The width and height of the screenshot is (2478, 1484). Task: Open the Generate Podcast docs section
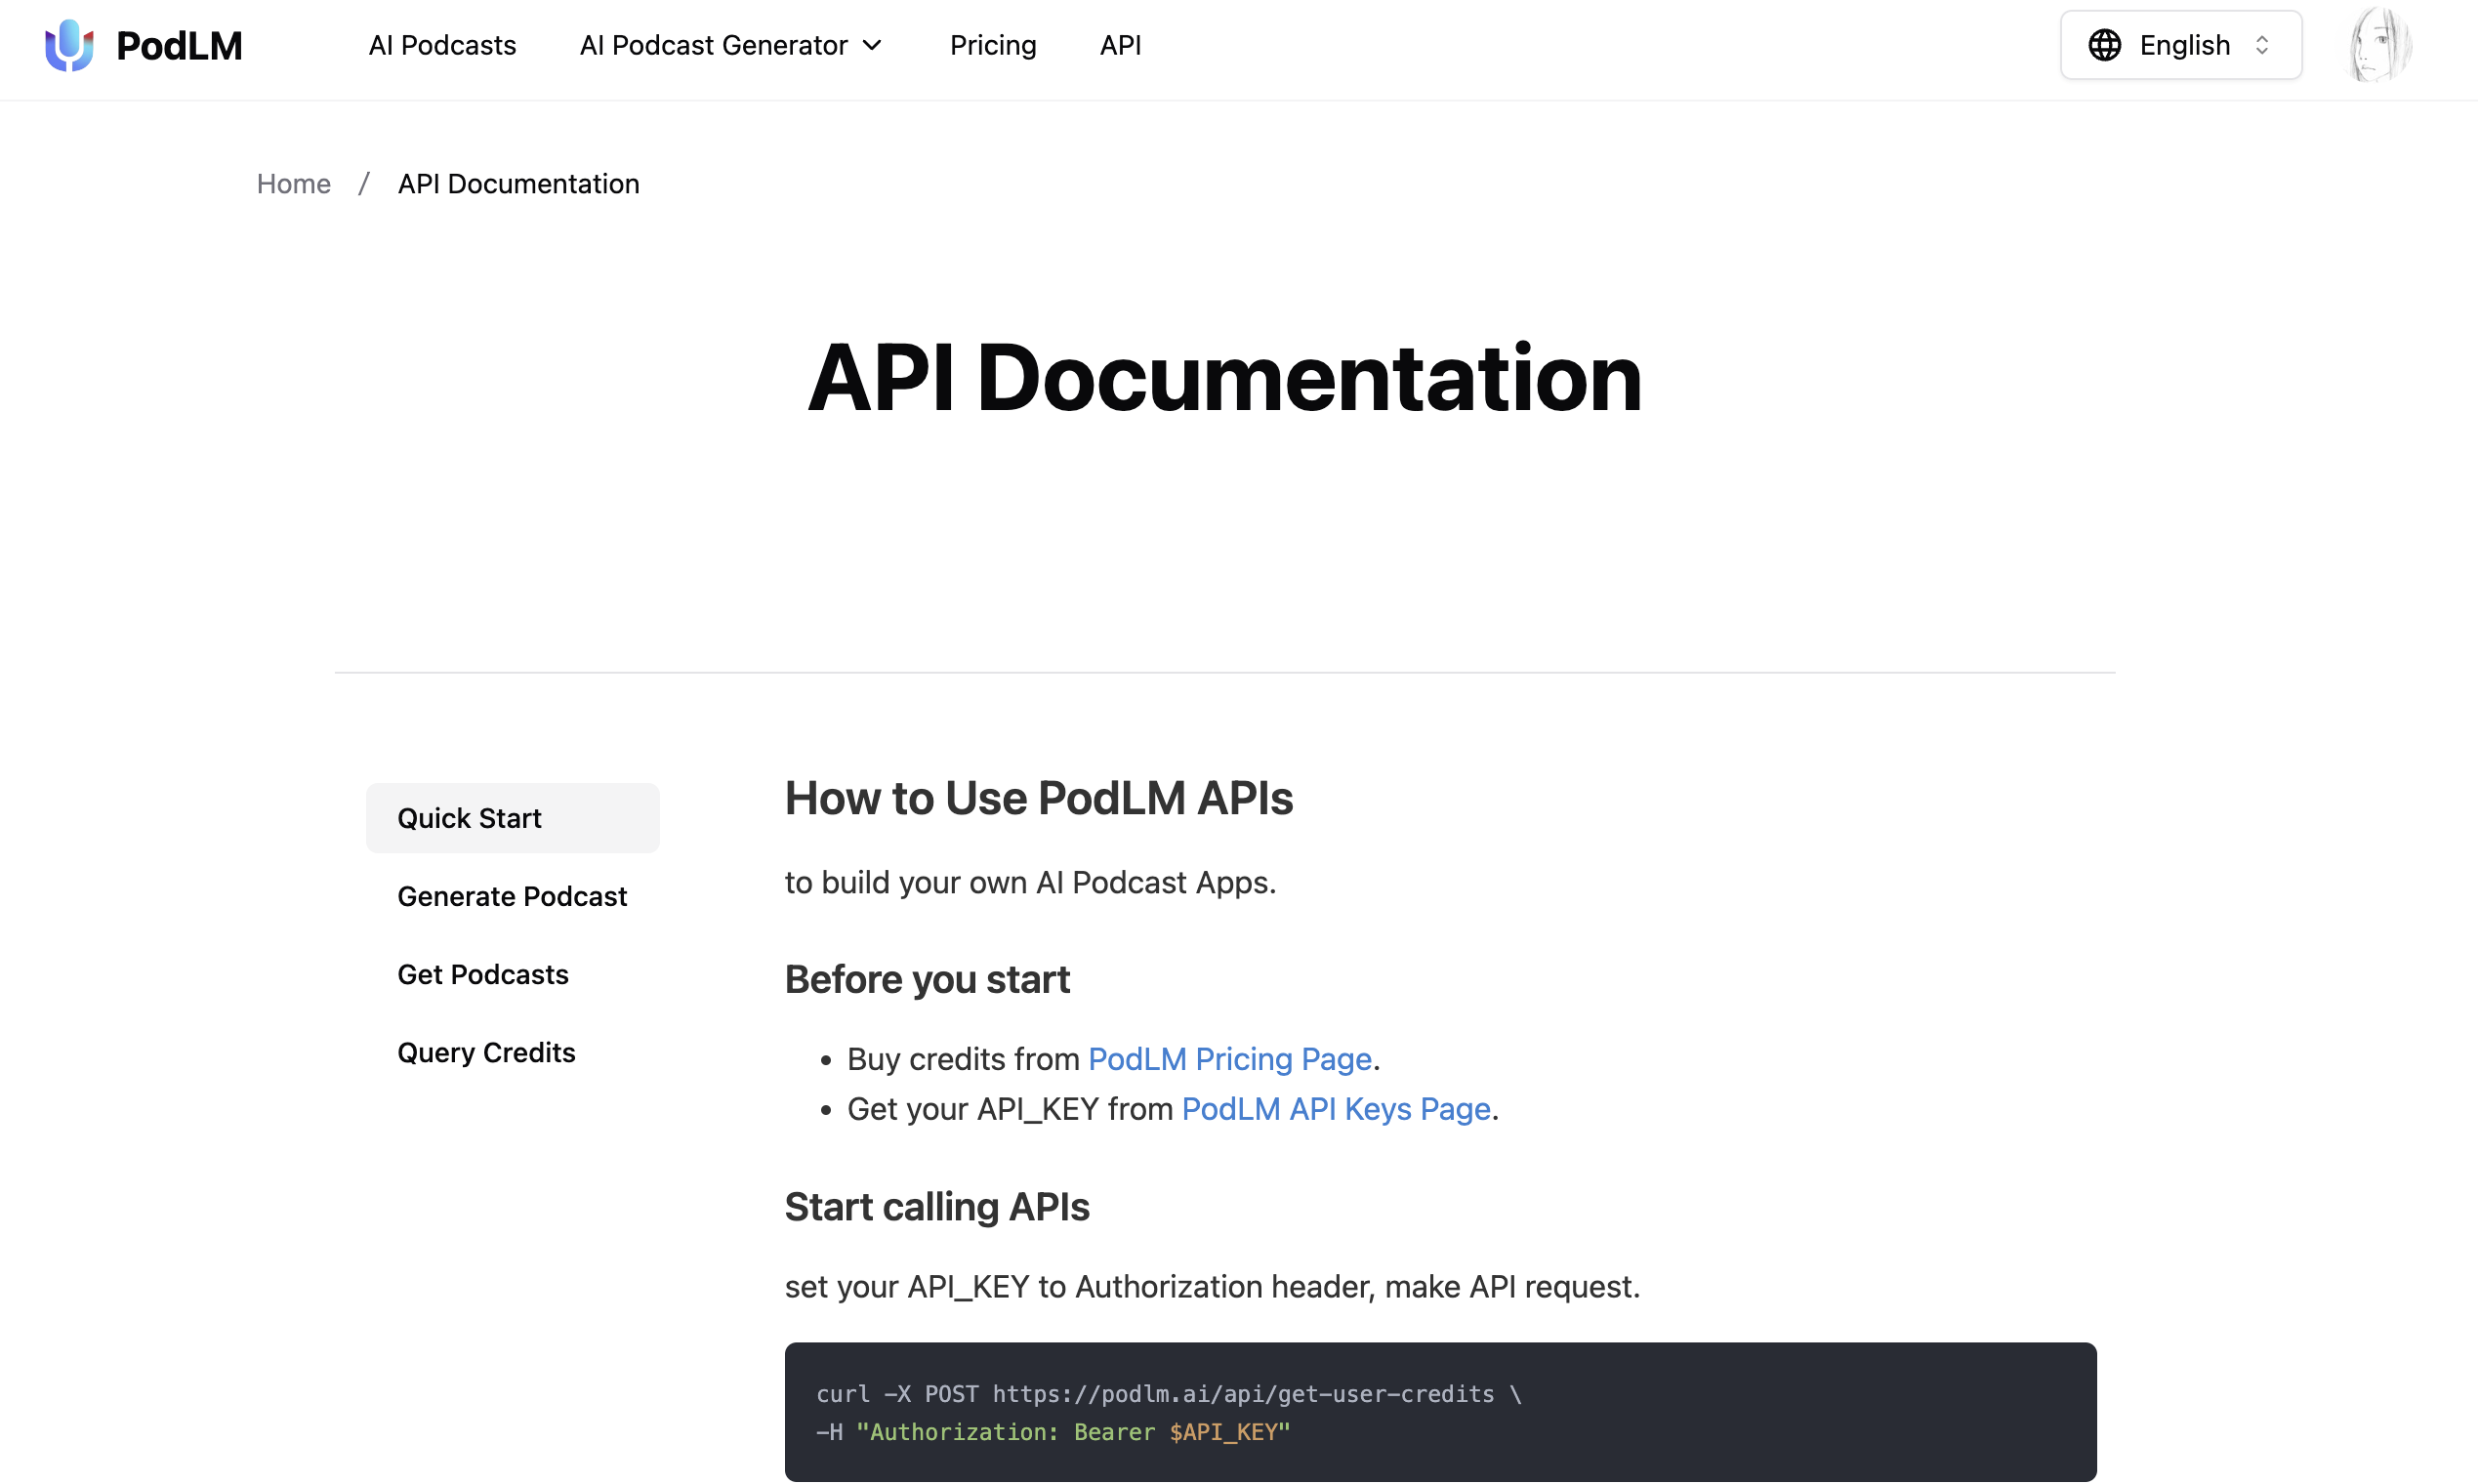coord(512,896)
